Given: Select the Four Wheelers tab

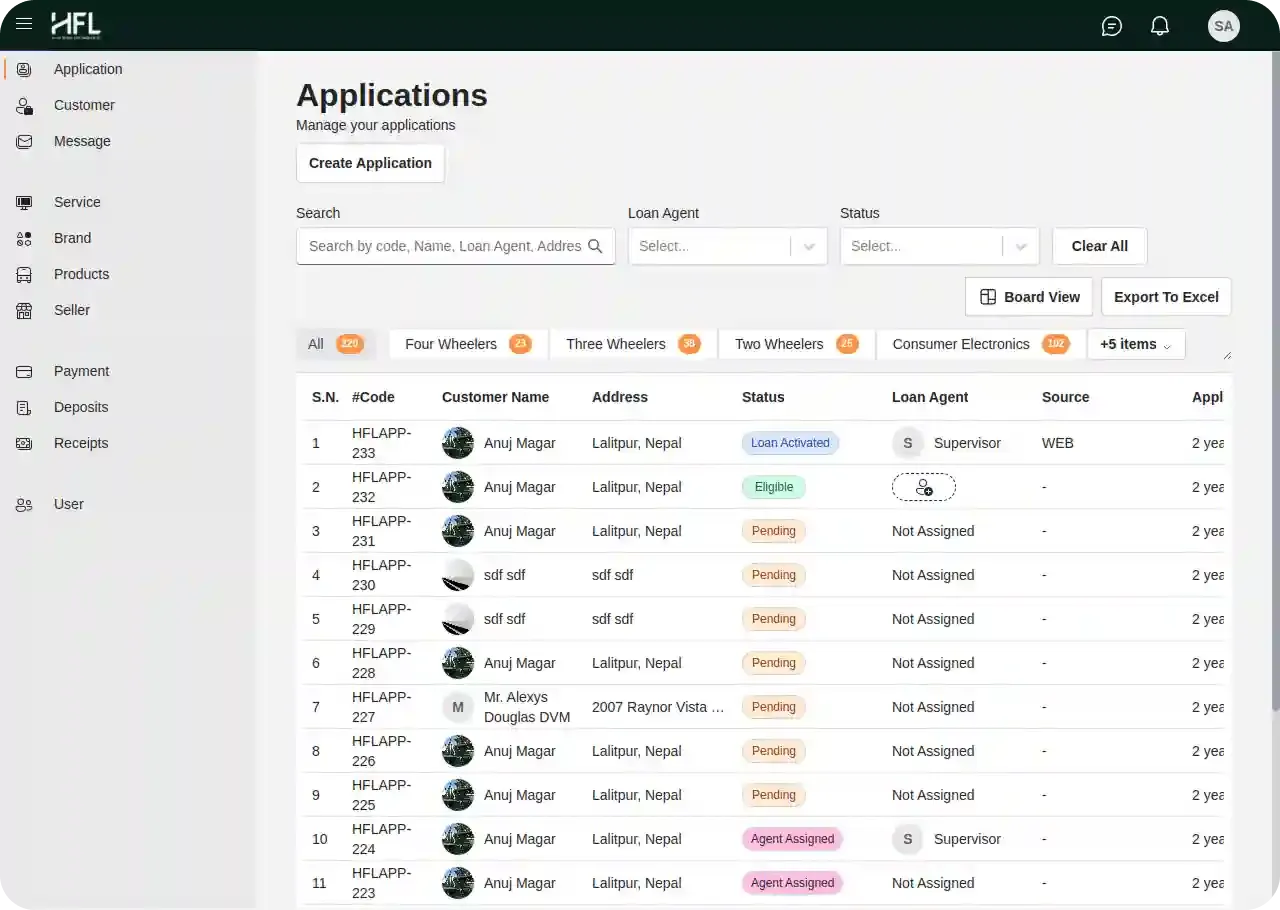Looking at the screenshot, I should tap(468, 344).
